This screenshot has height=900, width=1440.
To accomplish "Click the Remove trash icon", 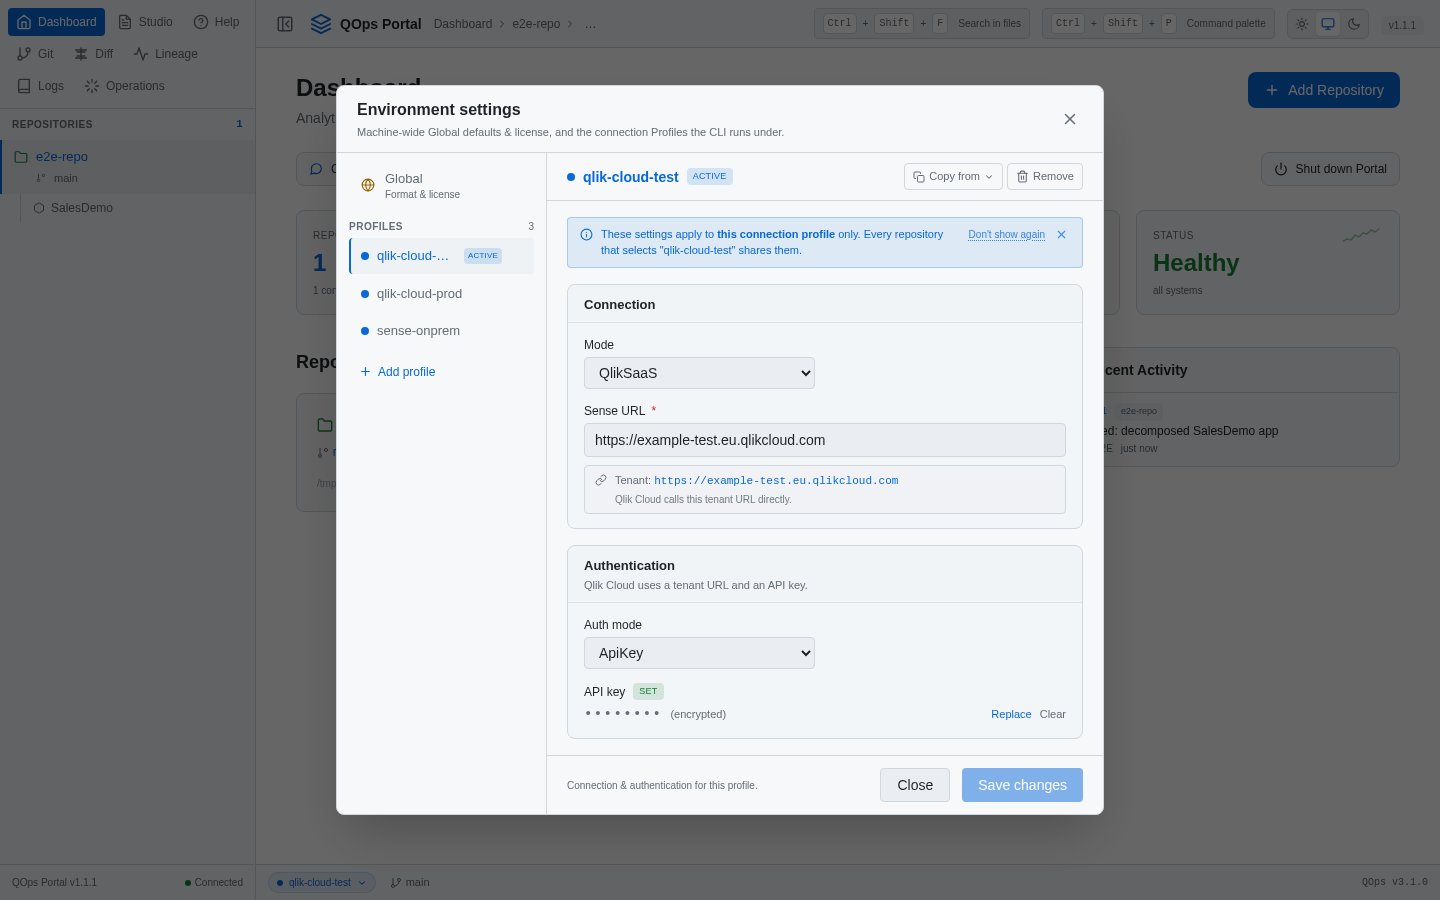I will [1022, 176].
